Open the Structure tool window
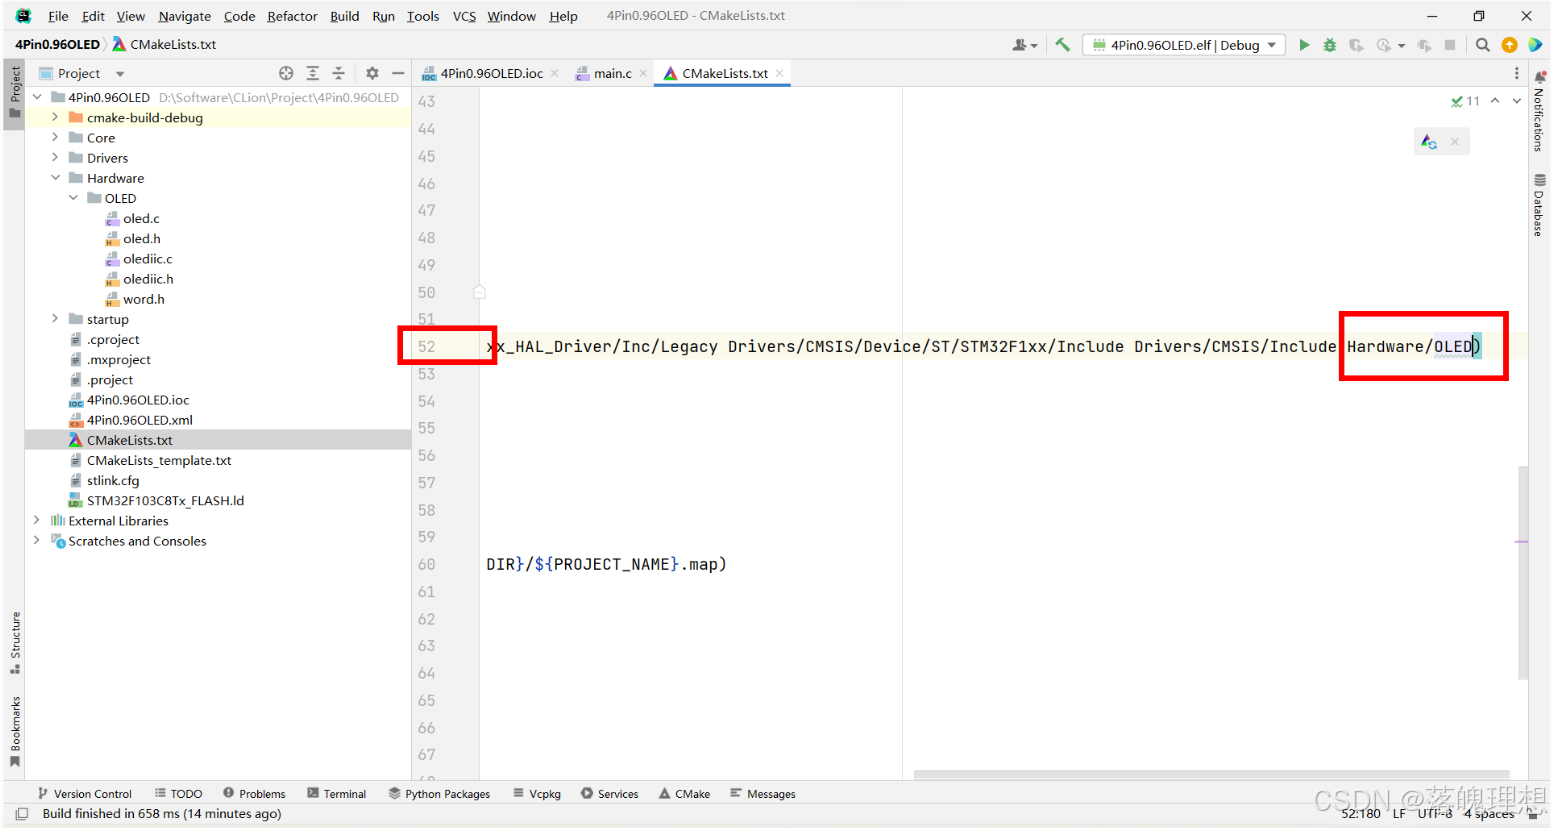1552x828 pixels. pyautogui.click(x=15, y=642)
